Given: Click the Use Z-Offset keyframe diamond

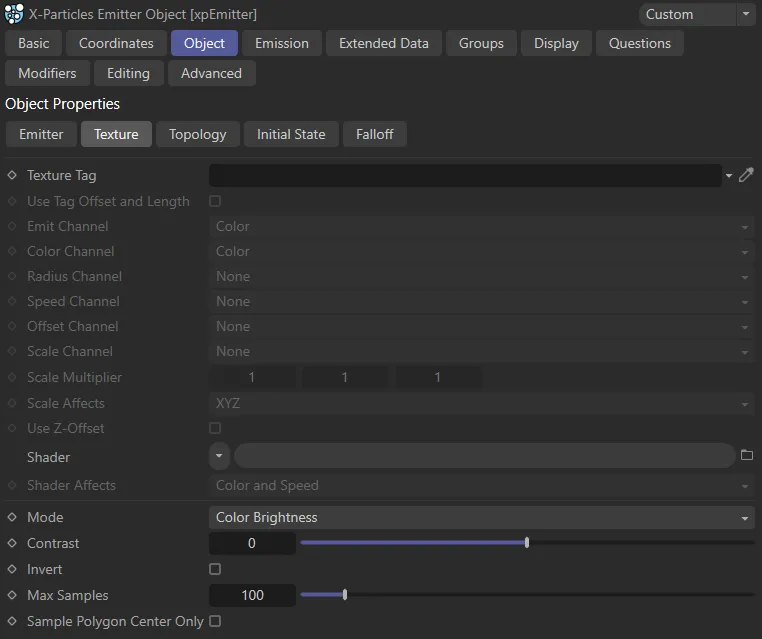Looking at the screenshot, I should click(x=12, y=428).
